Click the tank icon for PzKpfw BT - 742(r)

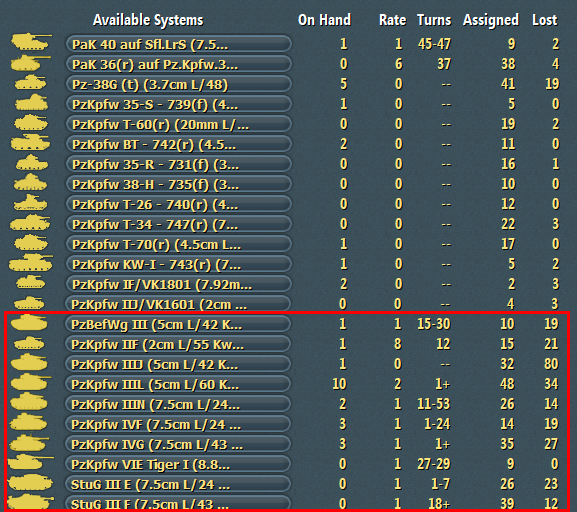point(30,142)
